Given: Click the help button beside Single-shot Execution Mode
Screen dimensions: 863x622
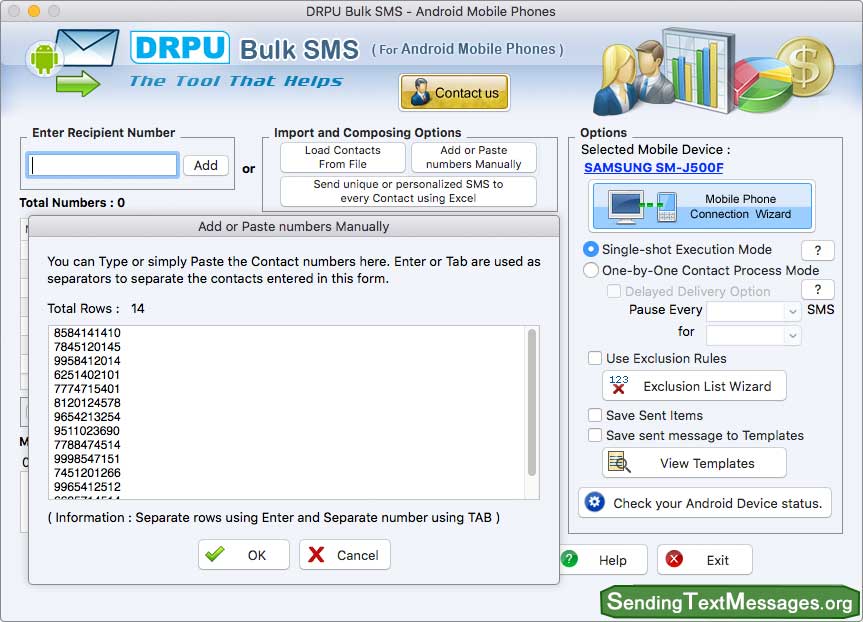Looking at the screenshot, I should point(818,250).
